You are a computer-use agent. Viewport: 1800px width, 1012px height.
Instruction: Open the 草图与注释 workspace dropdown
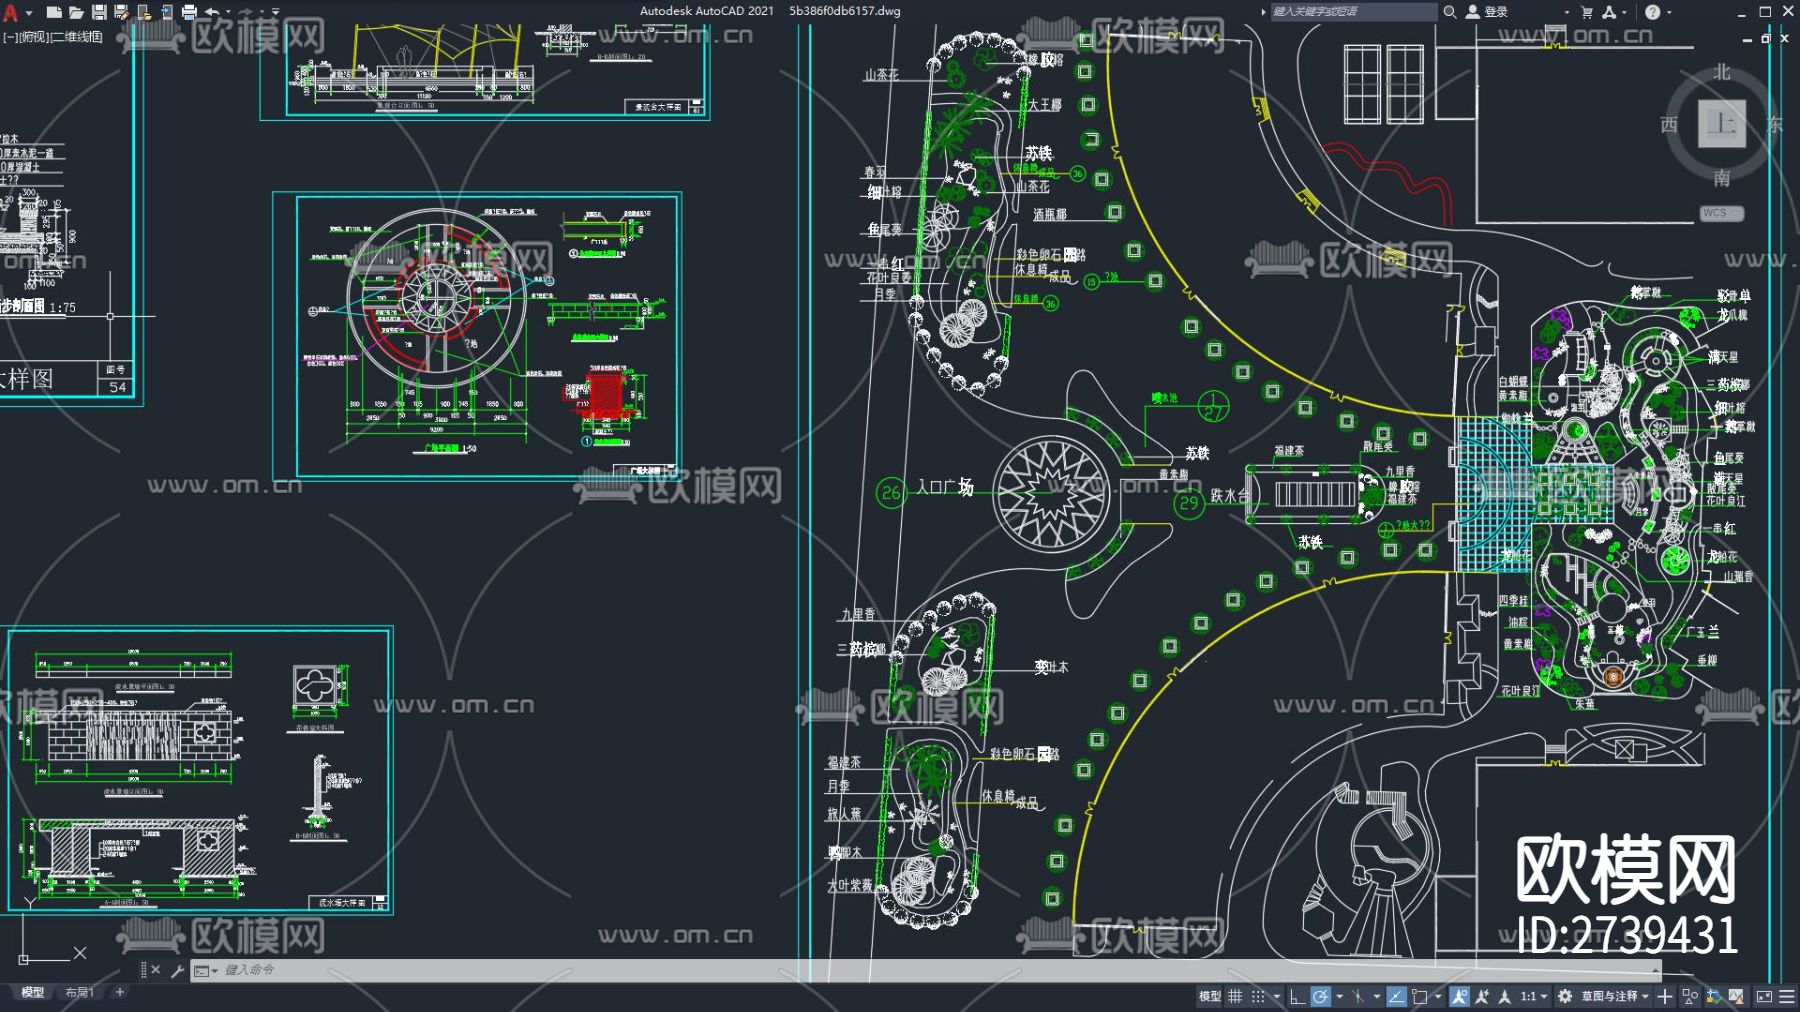click(x=1615, y=996)
